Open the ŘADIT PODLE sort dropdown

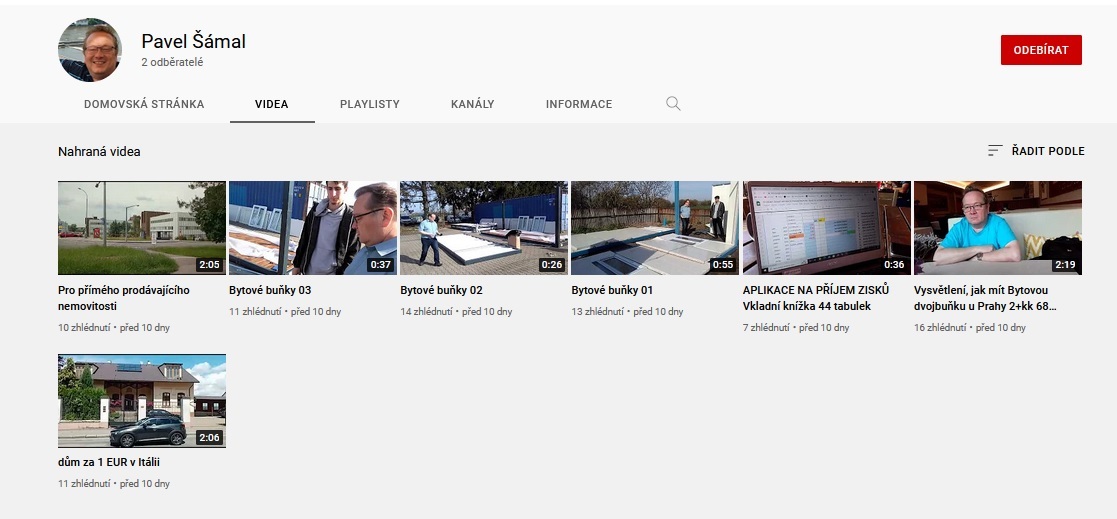(1036, 151)
